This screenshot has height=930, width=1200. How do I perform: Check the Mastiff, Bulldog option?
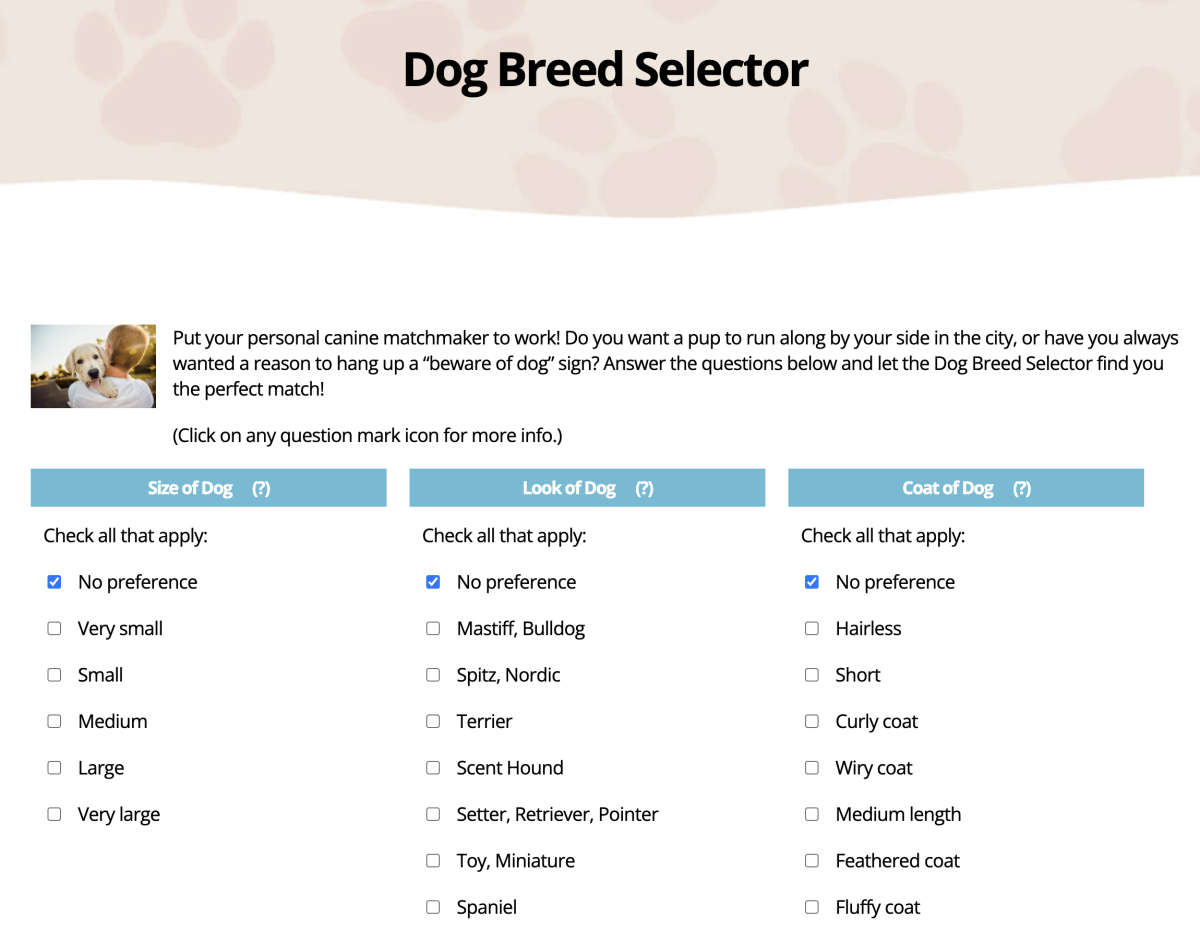tap(433, 629)
